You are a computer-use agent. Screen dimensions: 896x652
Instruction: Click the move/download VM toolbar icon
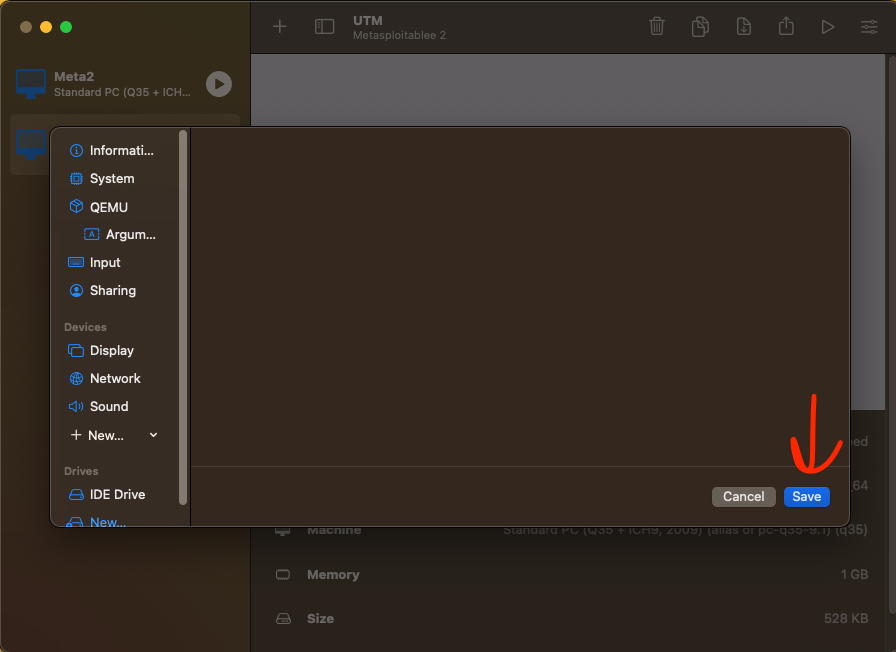click(x=743, y=26)
